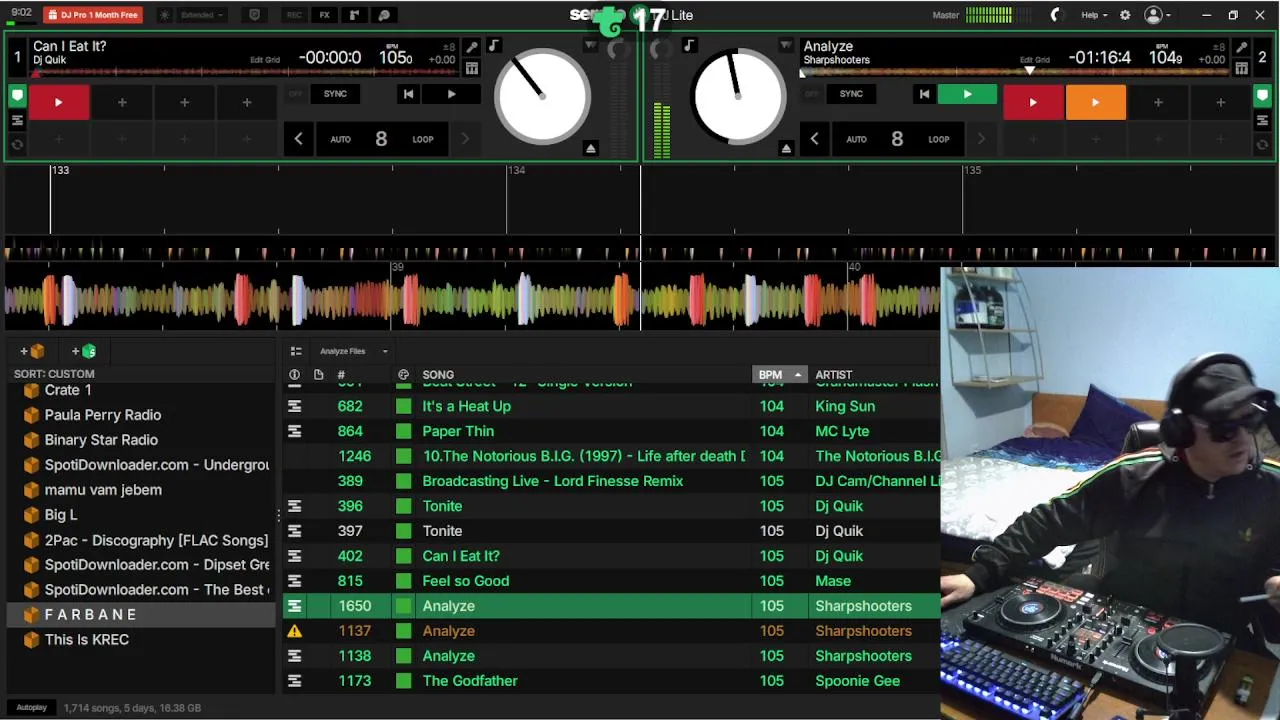Toggle the AUTO loop on deck 1
This screenshot has height=720, width=1280.
click(340, 139)
